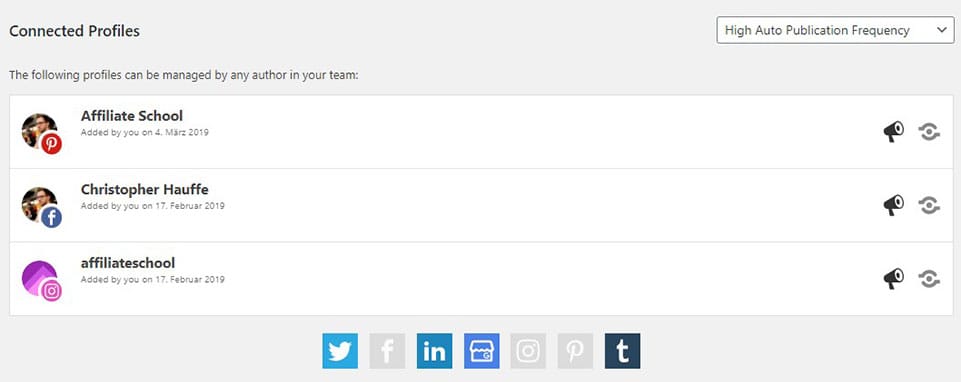Click megaphone icon for Christopher Hauffe

tap(894, 205)
